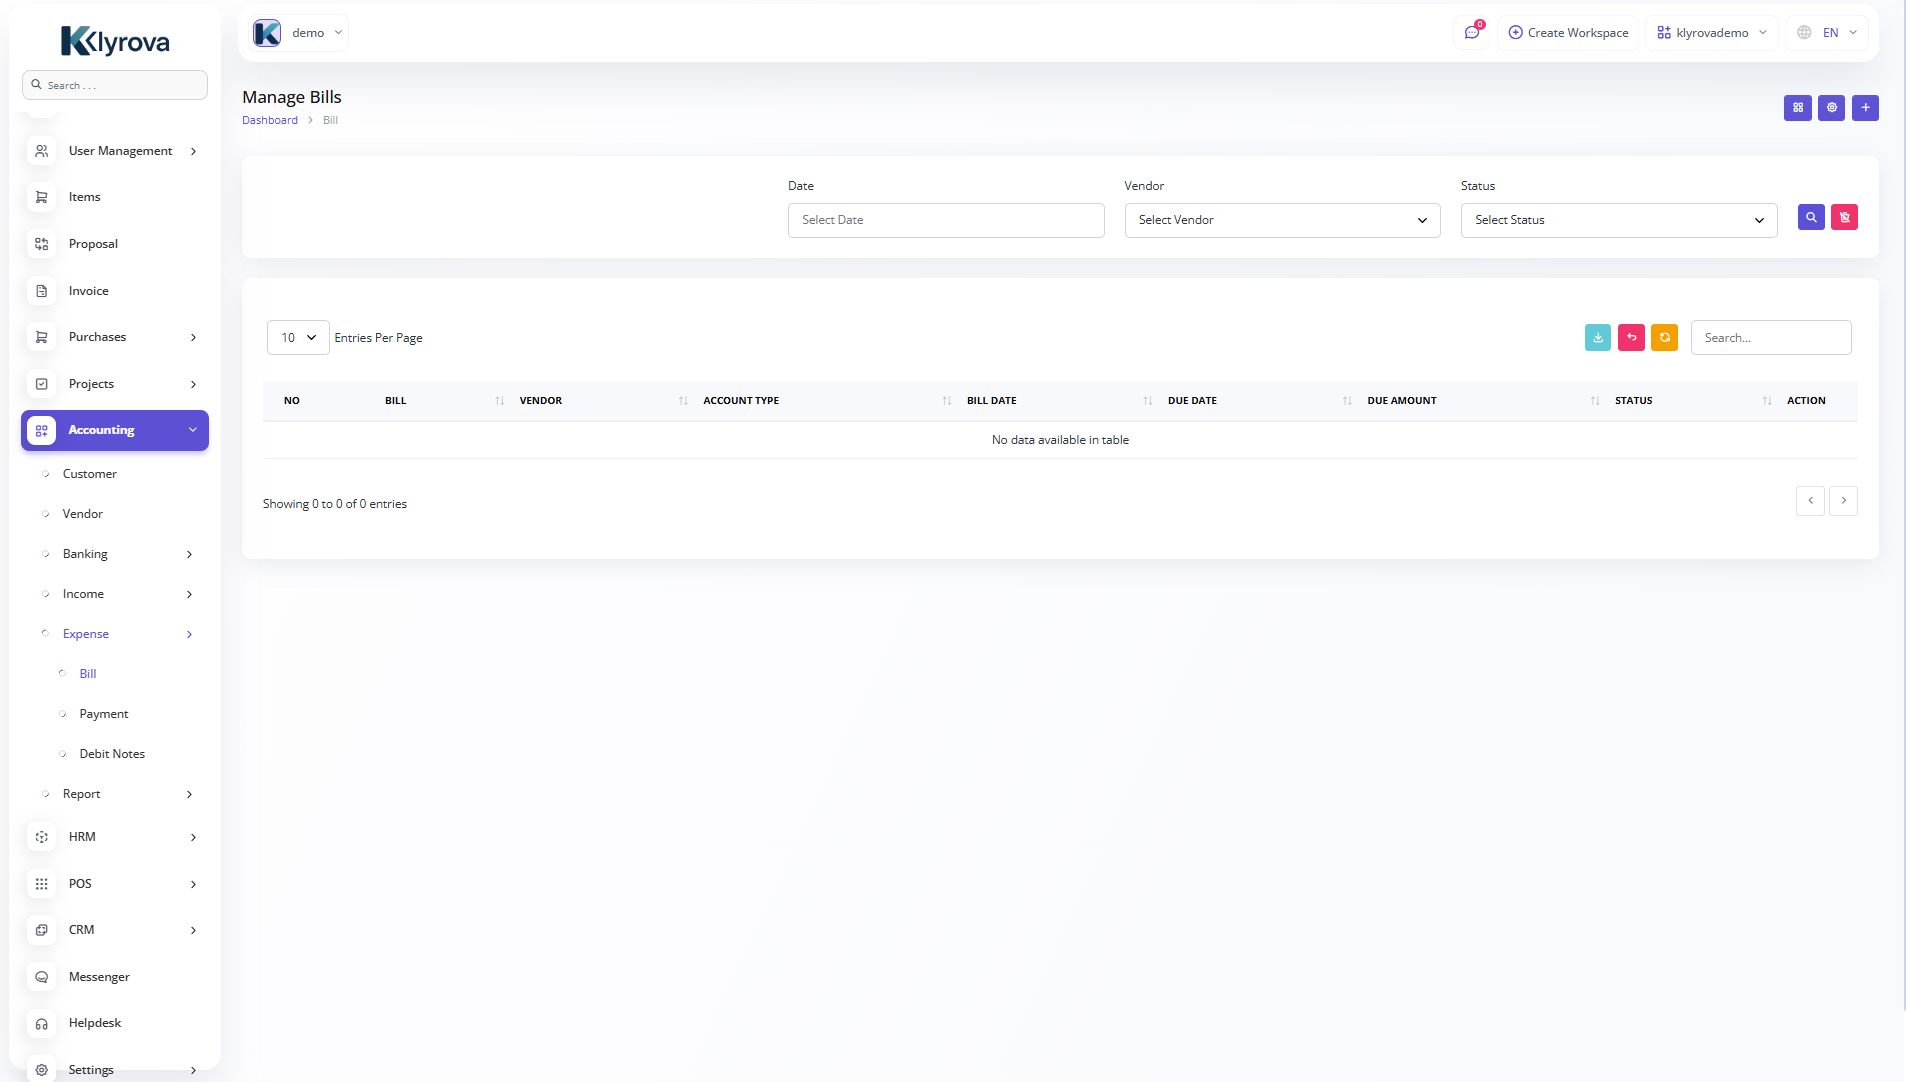Click the plus icon to create a bill
The image size is (1906, 1082).
1864,108
